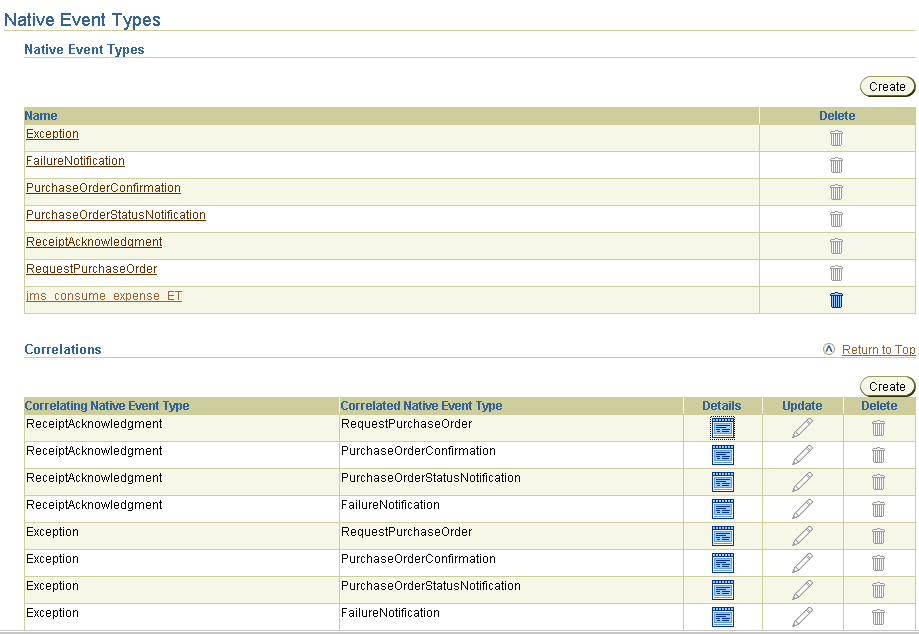
Task: Update the ReceiptAcknowledgment–FailureNotification correlation
Action: [802, 509]
